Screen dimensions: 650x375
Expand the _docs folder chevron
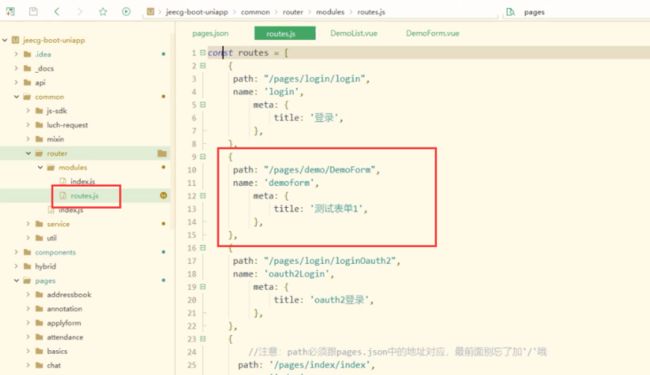tap(16, 68)
